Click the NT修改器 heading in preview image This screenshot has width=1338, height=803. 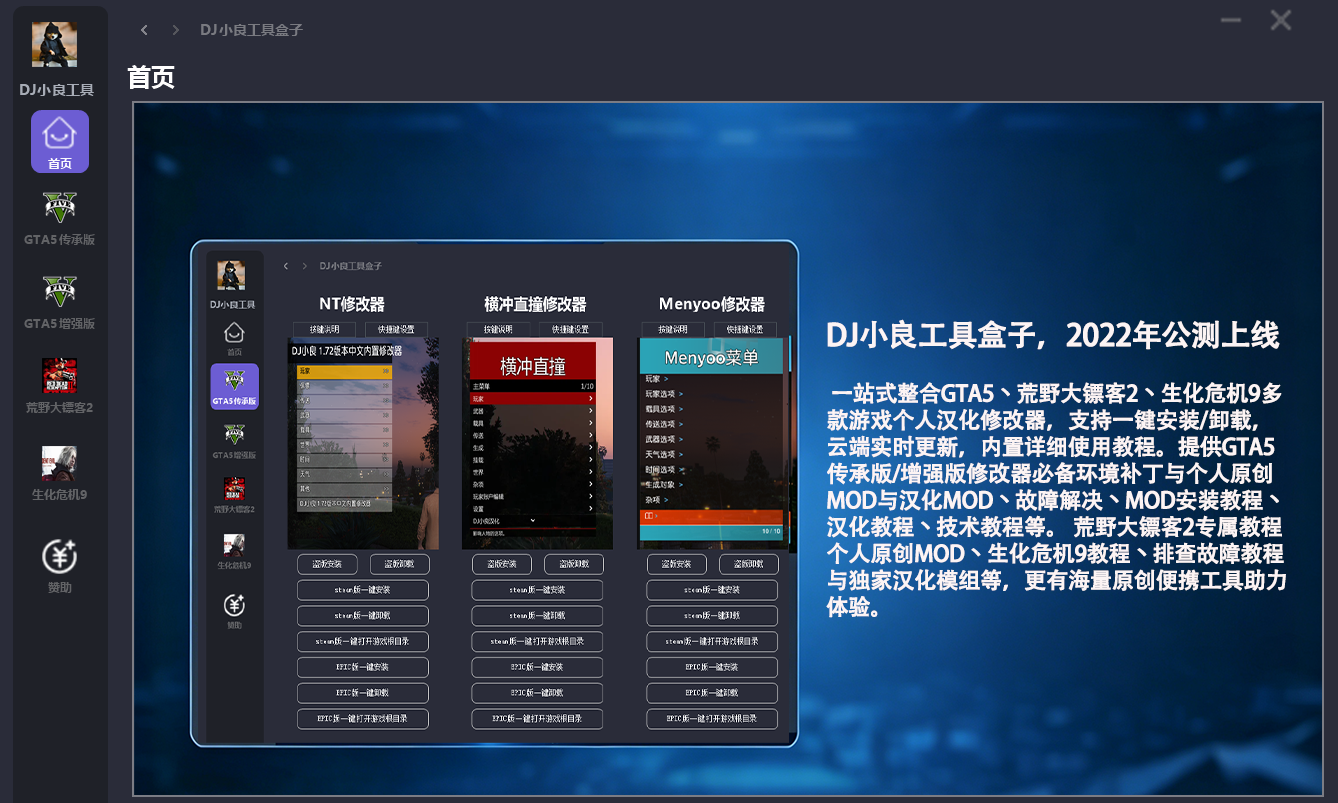click(352, 304)
